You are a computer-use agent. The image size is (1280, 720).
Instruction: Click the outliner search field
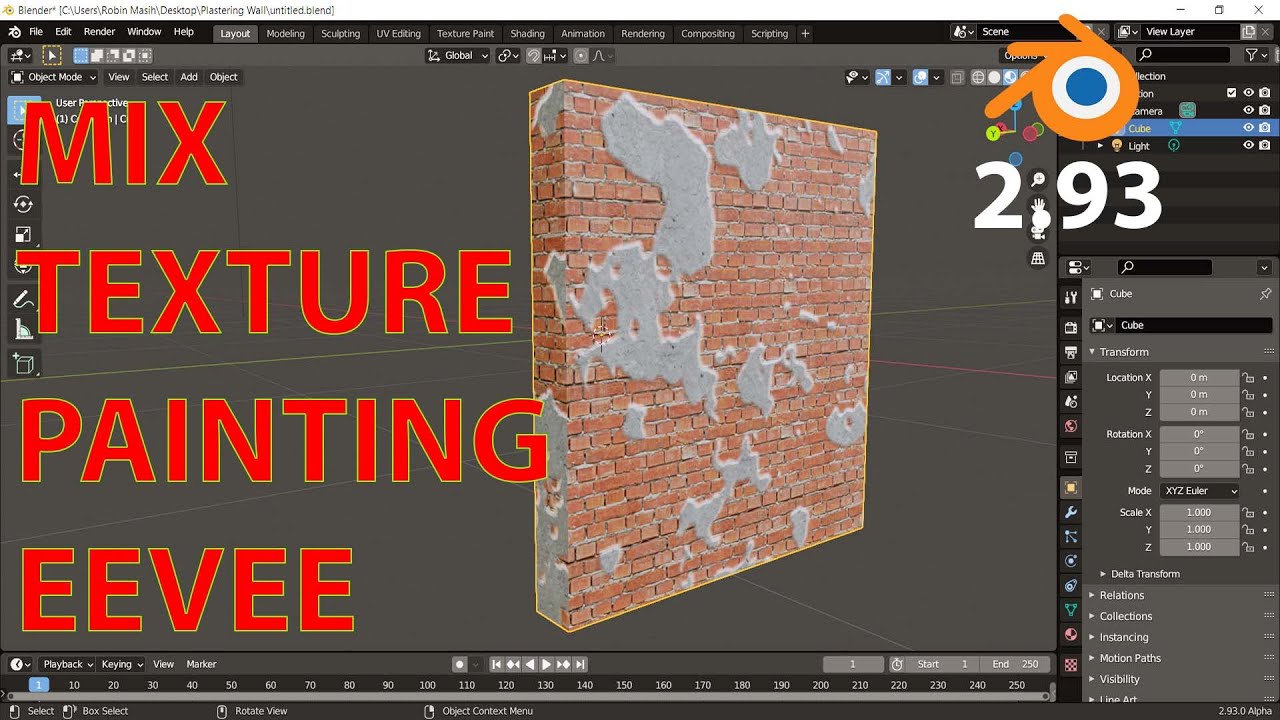pyautogui.click(x=1185, y=55)
